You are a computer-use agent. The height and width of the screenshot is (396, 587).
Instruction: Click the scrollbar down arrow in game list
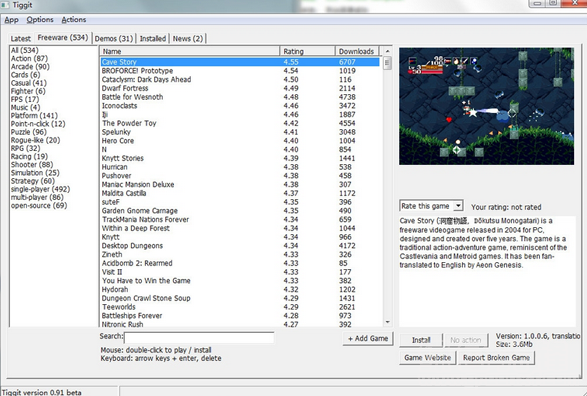pos(387,322)
